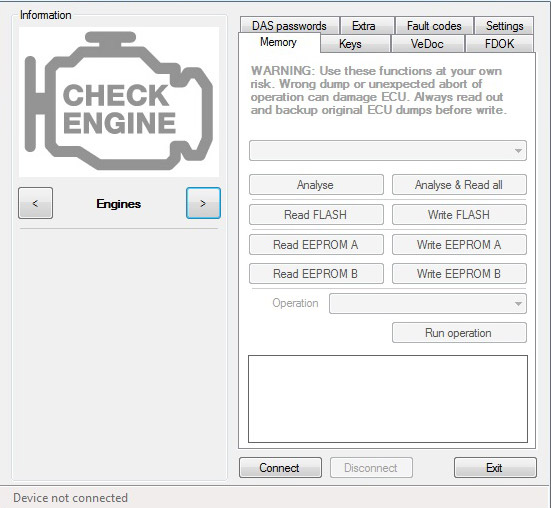The height and width of the screenshot is (508, 551).
Task: Go to next category with right arrow
Action: click(203, 203)
